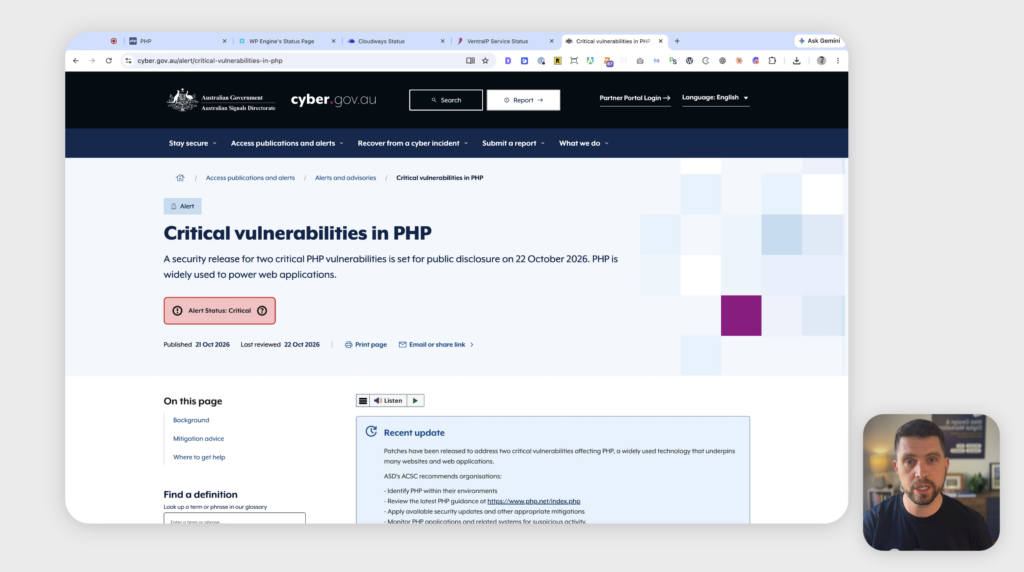Click the Alert Status: Critical badge
This screenshot has height=572, width=1024.
pyautogui.click(x=219, y=311)
